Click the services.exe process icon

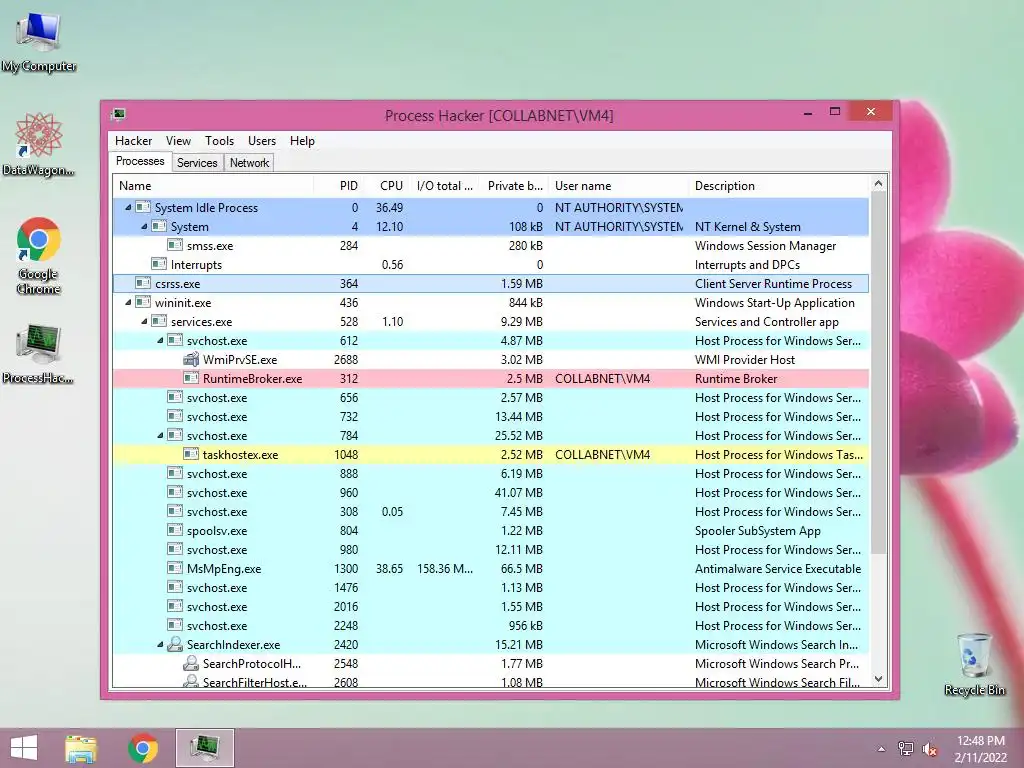pyautogui.click(x=159, y=321)
